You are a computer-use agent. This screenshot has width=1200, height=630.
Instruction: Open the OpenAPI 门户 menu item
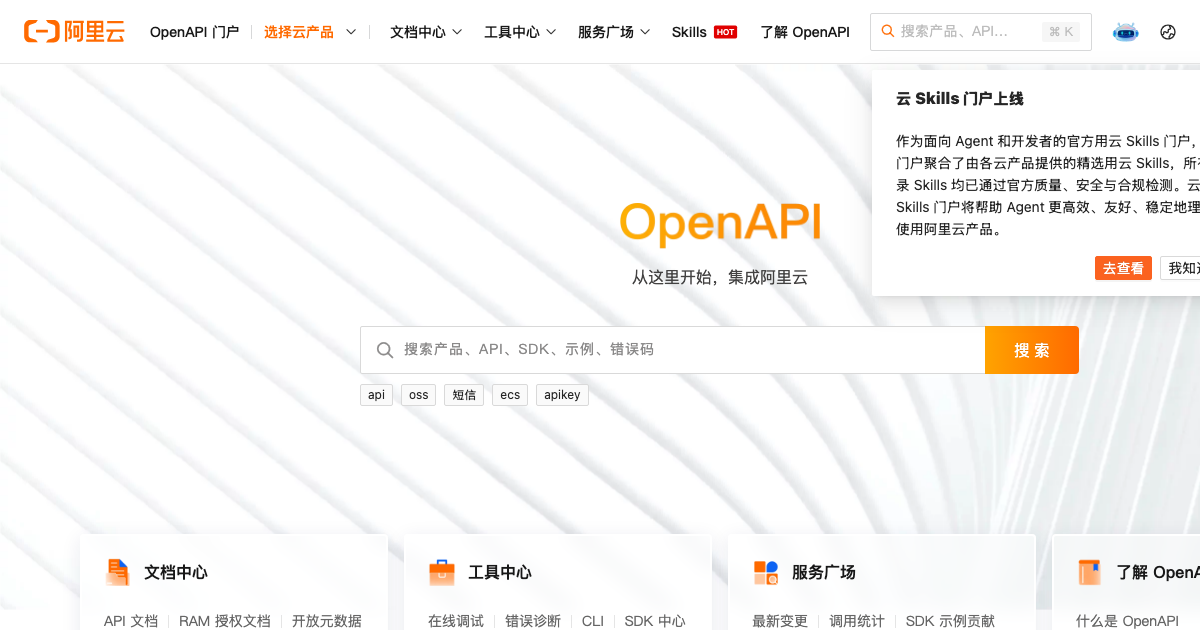pyautogui.click(x=195, y=31)
